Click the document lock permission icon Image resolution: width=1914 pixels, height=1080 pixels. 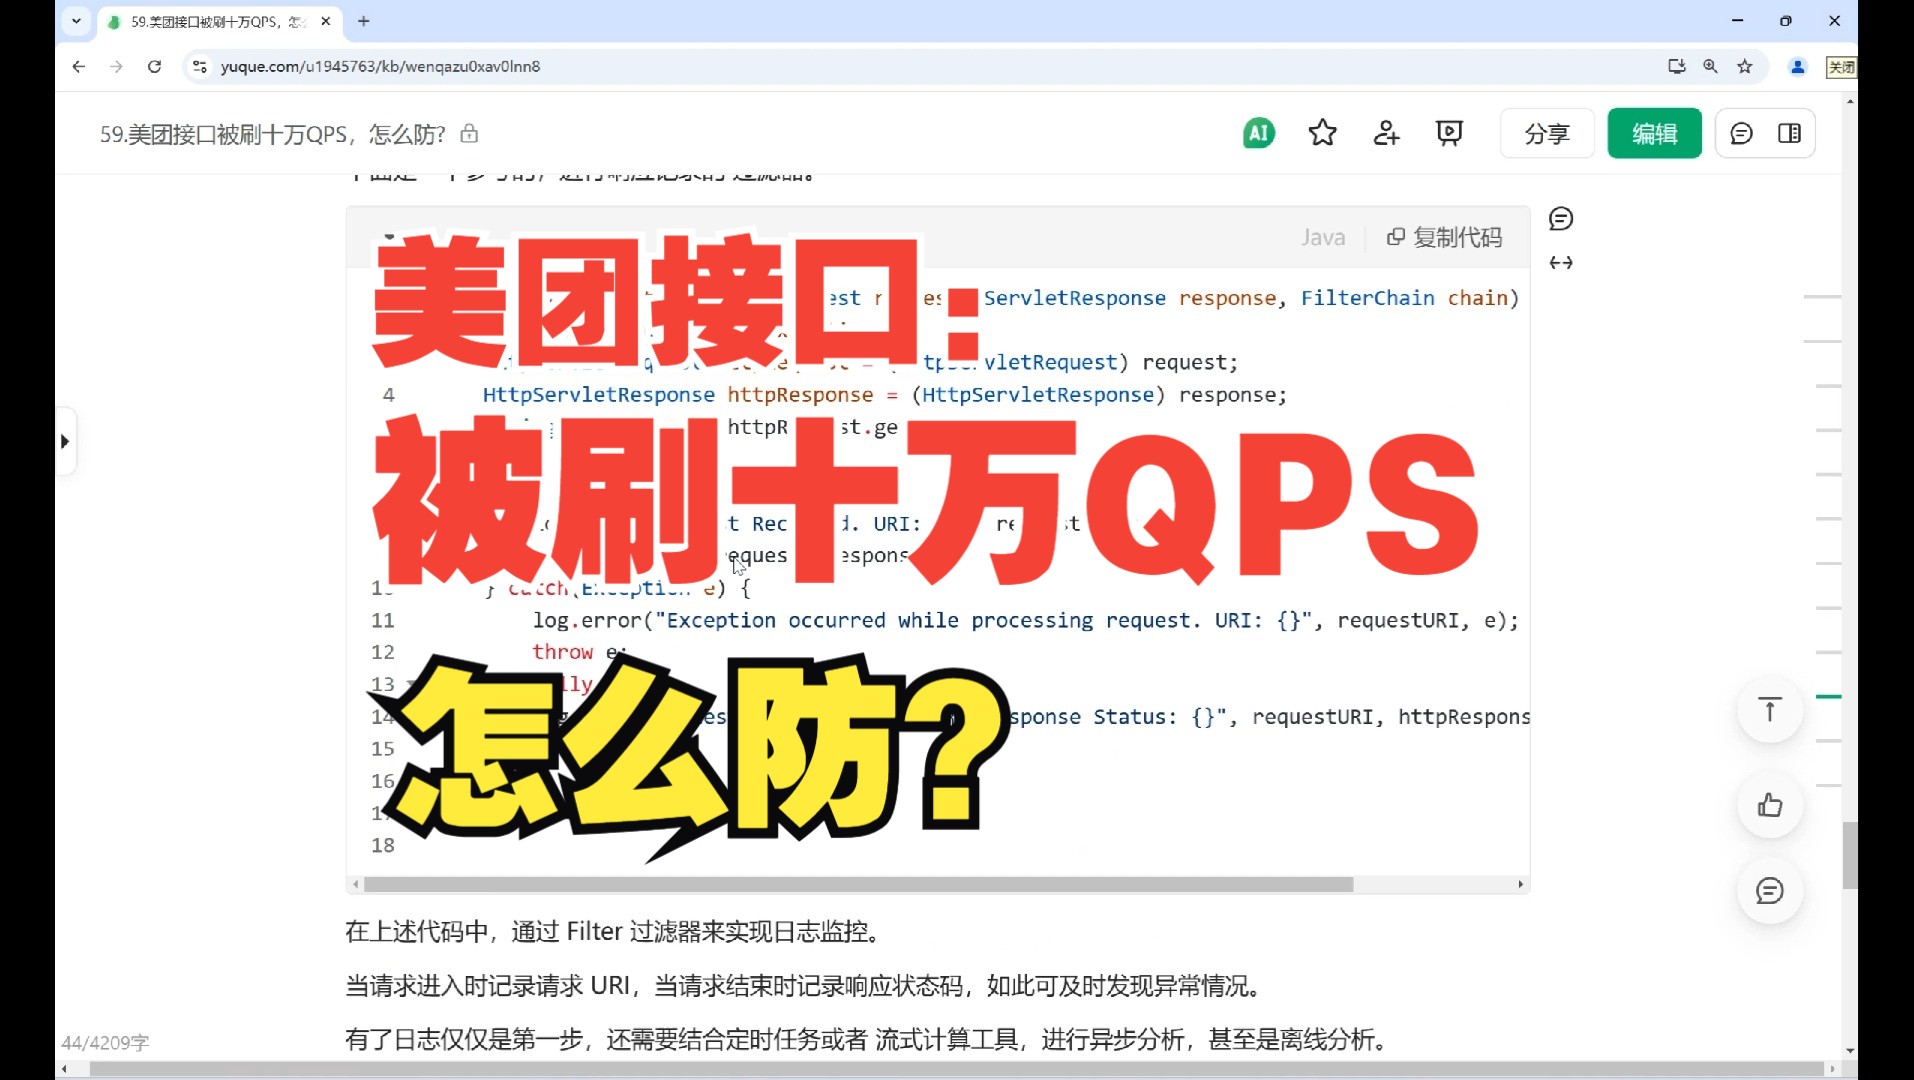[469, 134]
